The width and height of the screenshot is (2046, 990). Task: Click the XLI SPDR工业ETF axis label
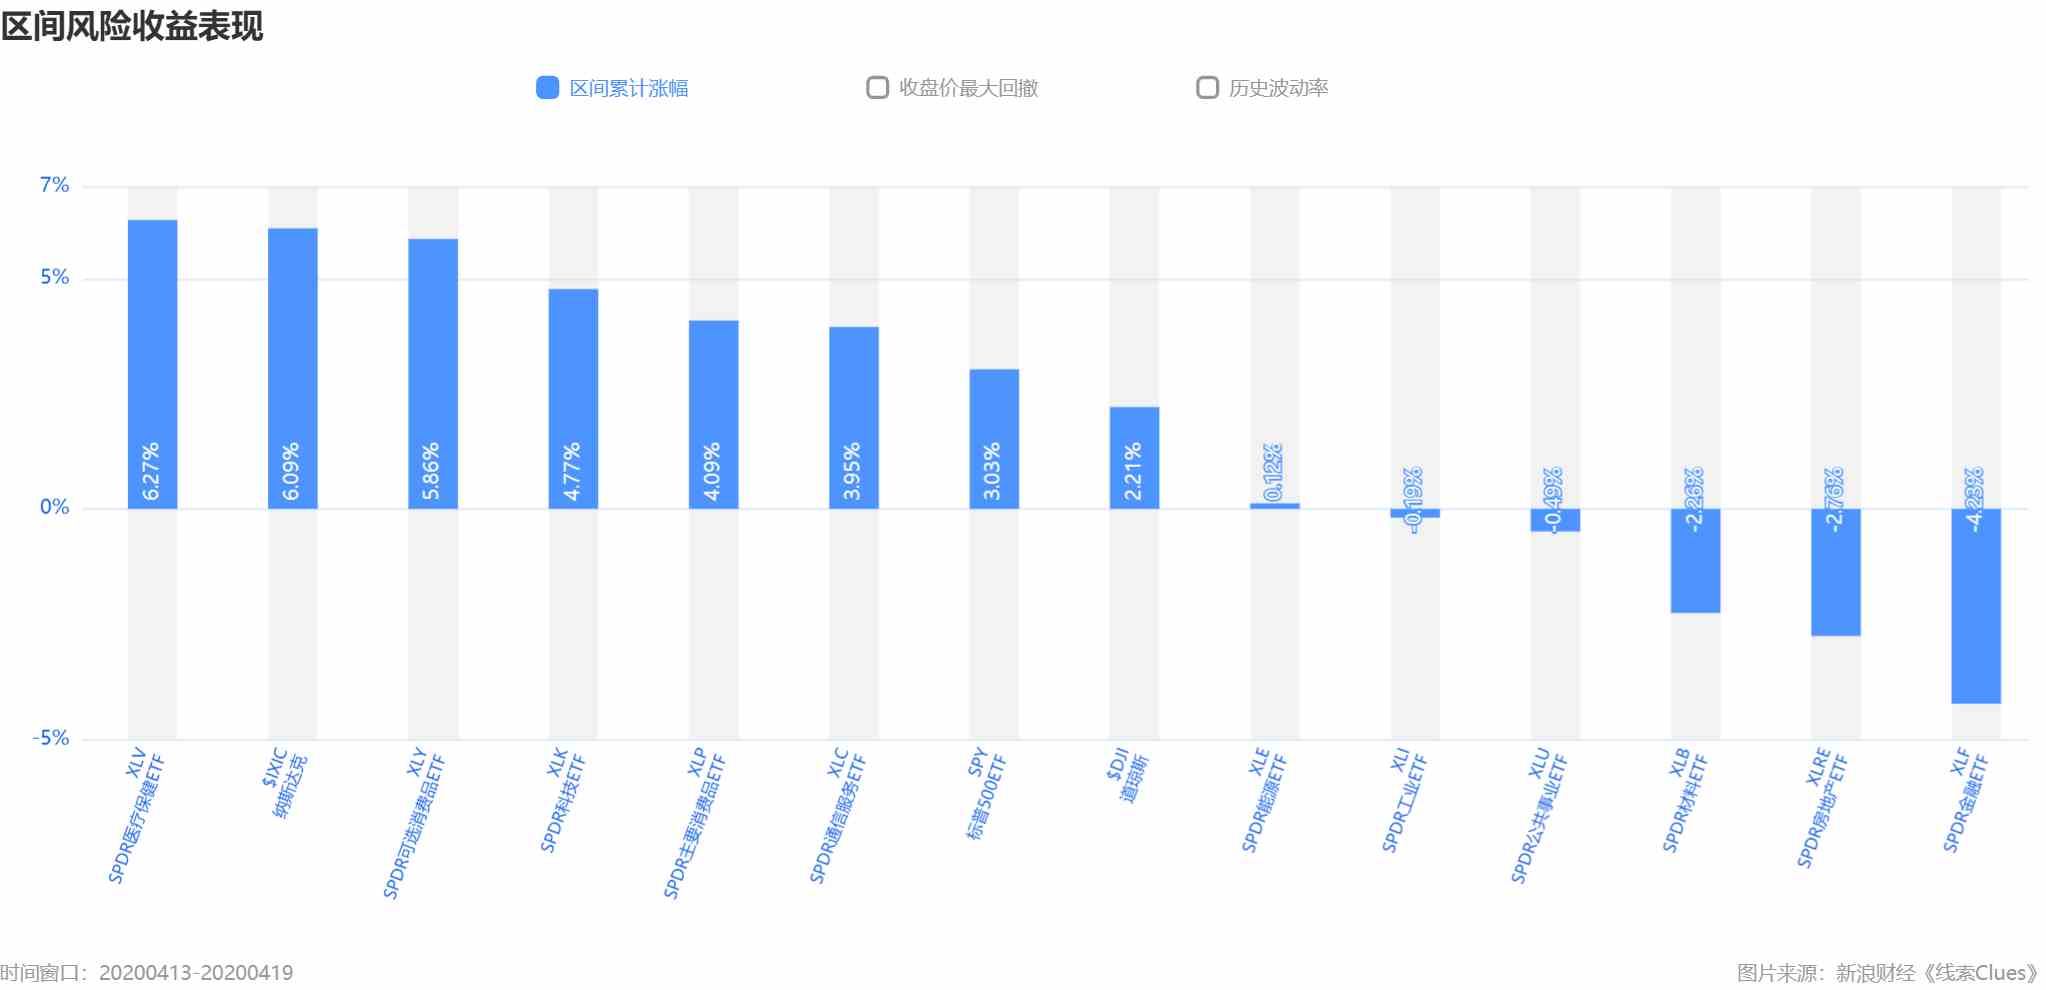pos(1403,800)
